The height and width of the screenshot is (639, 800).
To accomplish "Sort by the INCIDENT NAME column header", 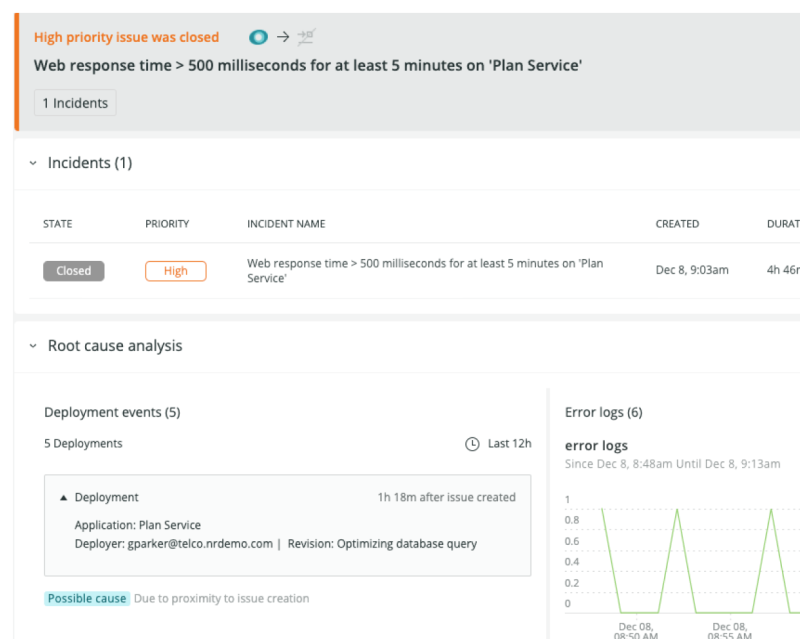I will point(286,224).
